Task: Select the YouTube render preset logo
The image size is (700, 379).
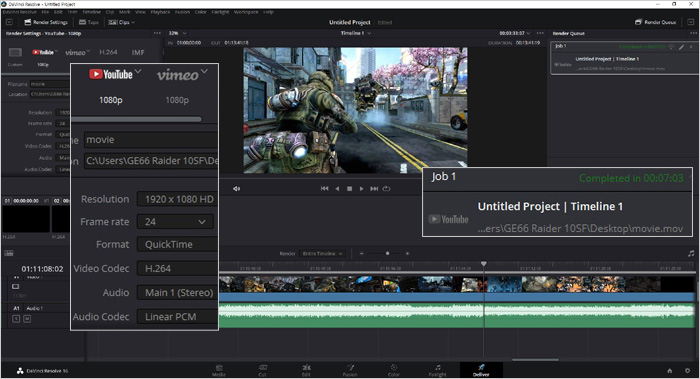Action: click(x=42, y=52)
